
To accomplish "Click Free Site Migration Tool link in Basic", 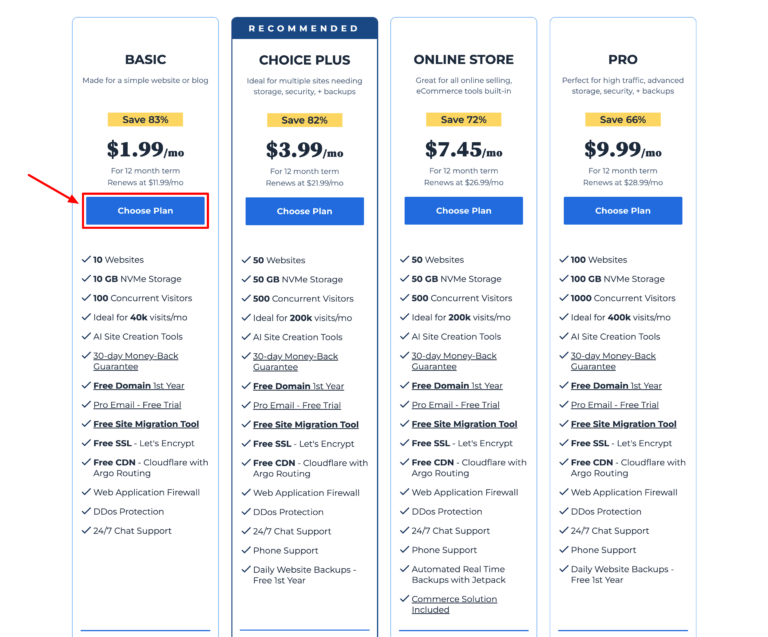I will tap(146, 424).
